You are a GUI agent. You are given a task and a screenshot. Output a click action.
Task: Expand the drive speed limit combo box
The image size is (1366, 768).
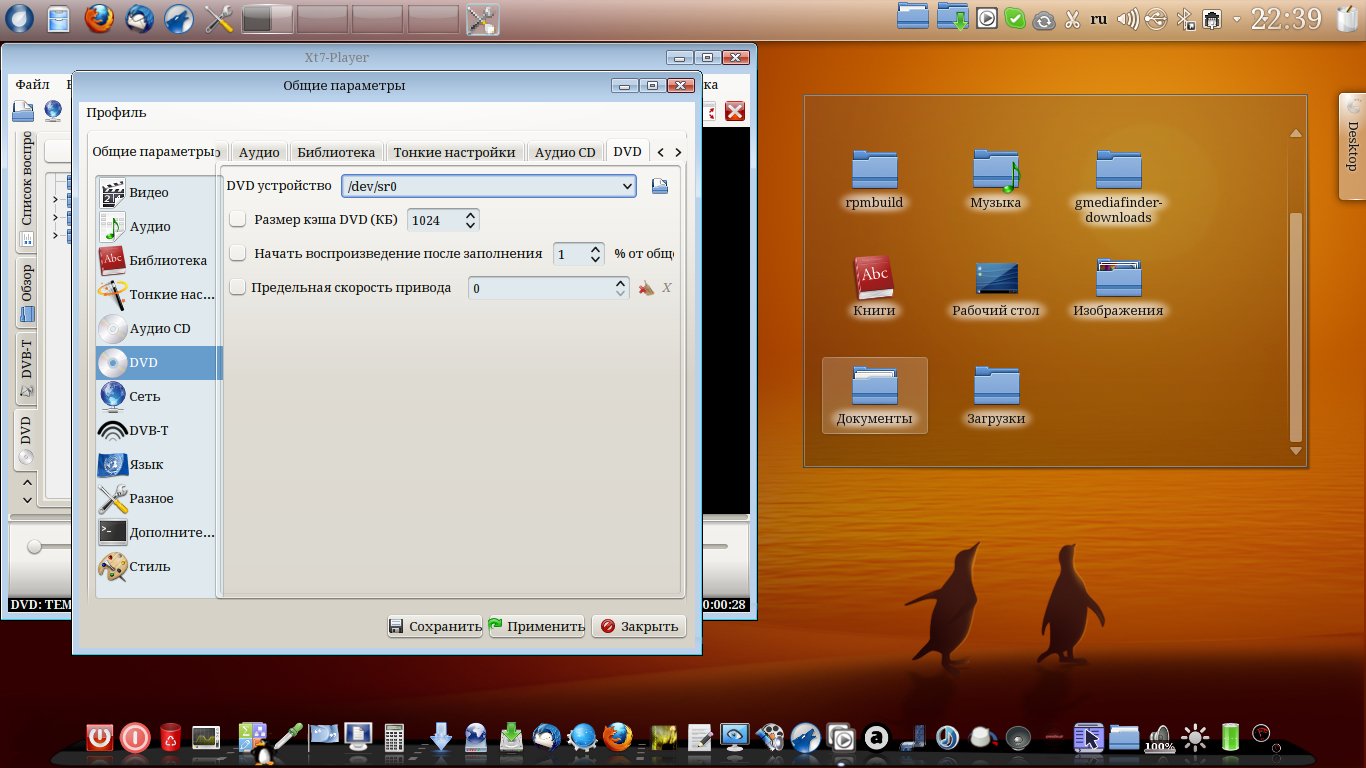click(621, 288)
